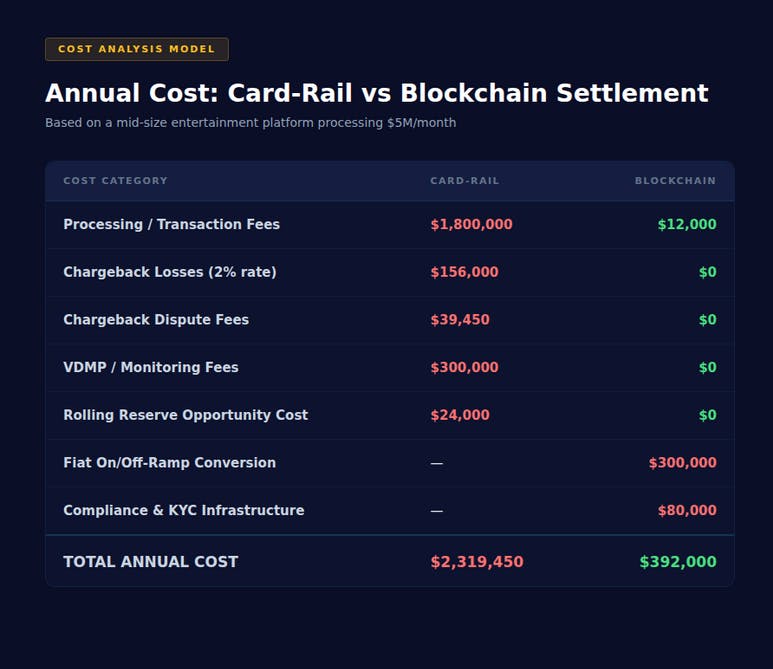773x669 pixels.
Task: Select the Processing / Transaction Fees row label
Action: [x=171, y=225]
